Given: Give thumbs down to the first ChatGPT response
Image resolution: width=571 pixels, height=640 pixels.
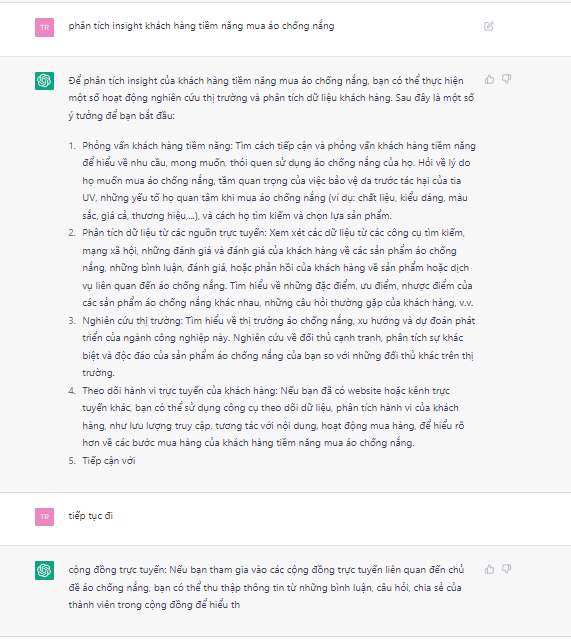Looking at the screenshot, I should (x=507, y=79).
